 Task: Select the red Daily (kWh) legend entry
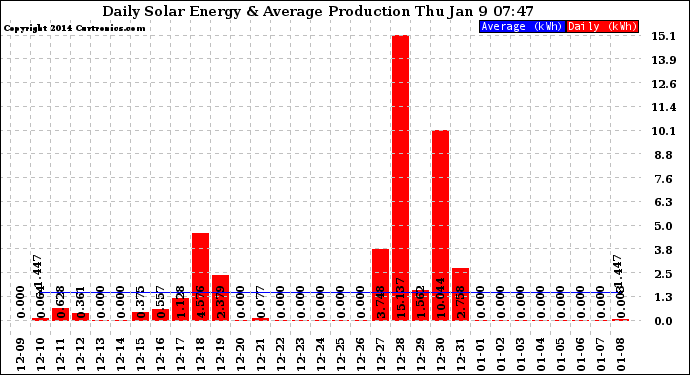[602, 26]
